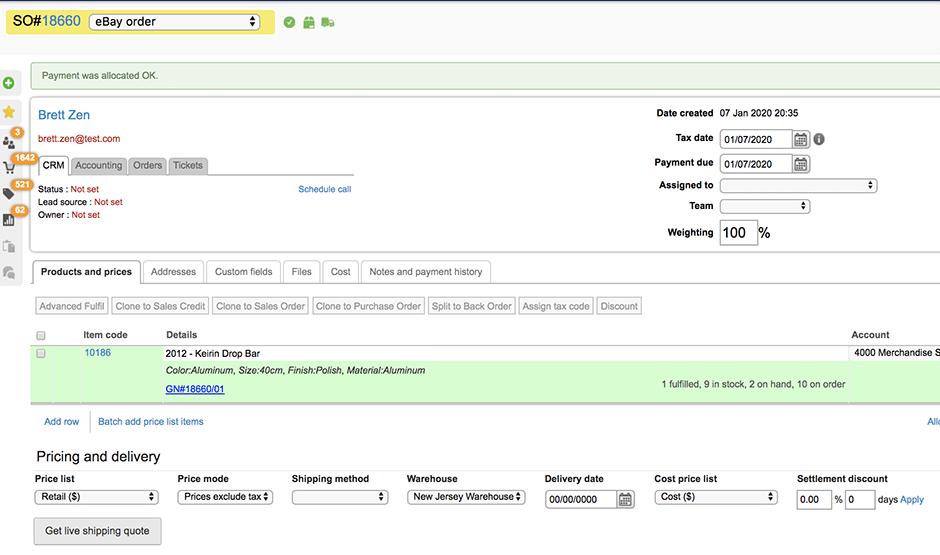
Task: Open the shopping cart sidebar icon
Action: pos(9,168)
